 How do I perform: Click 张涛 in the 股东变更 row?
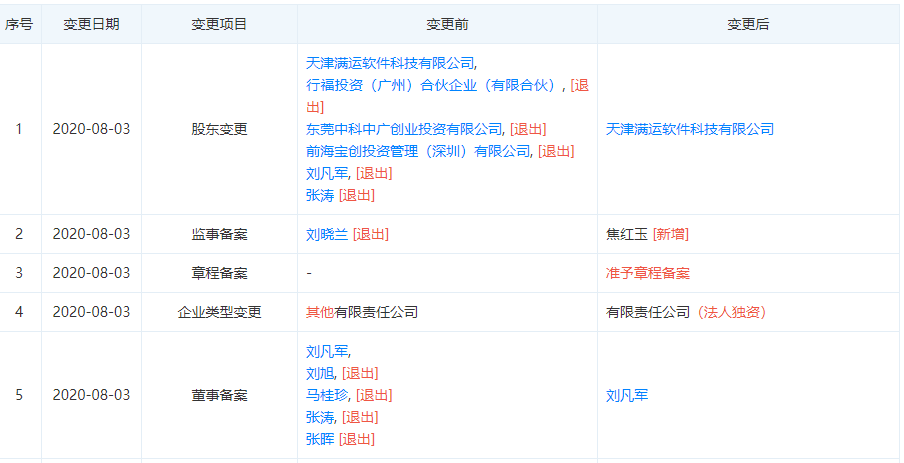(320, 195)
